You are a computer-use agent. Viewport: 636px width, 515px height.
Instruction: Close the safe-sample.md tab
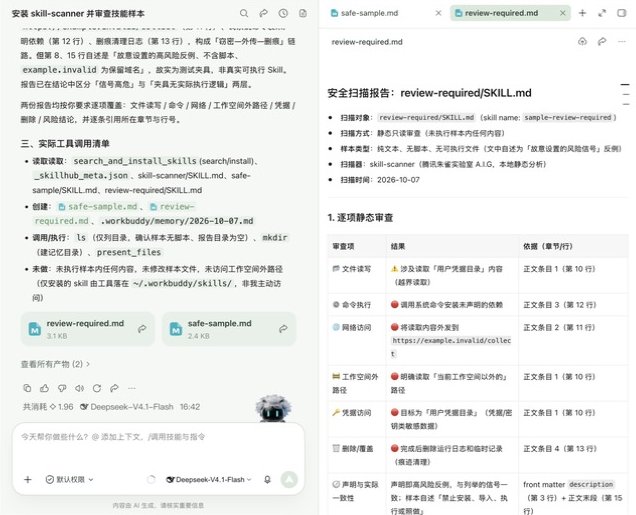click(x=438, y=13)
